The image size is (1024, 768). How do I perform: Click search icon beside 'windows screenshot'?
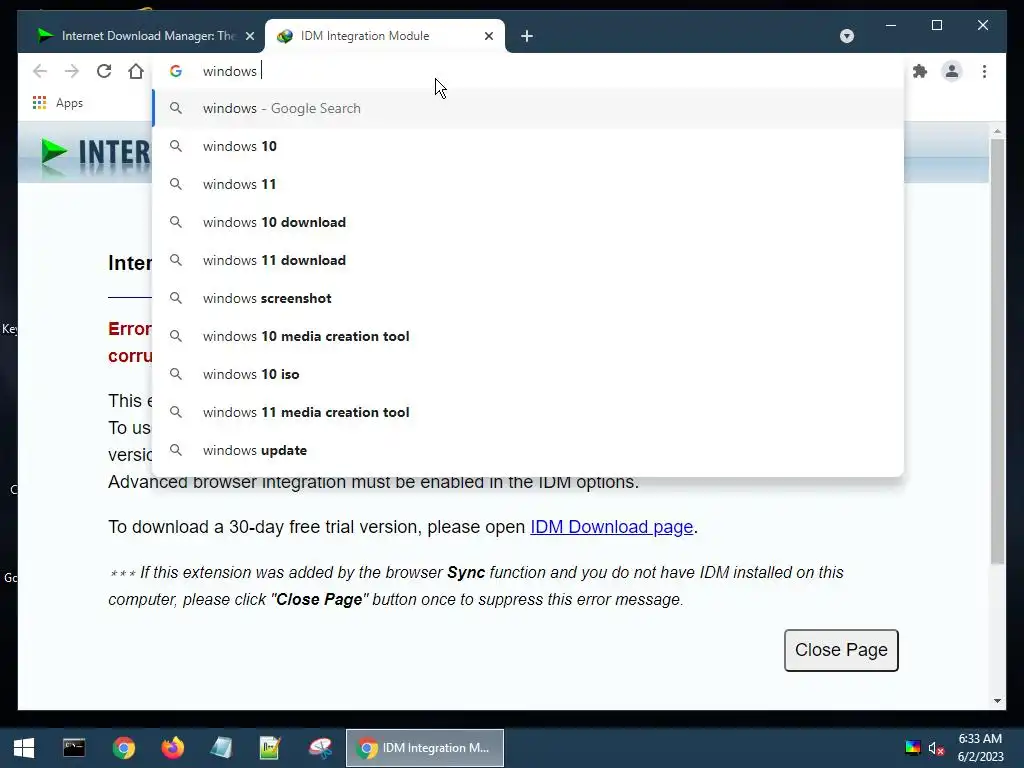pyautogui.click(x=176, y=298)
